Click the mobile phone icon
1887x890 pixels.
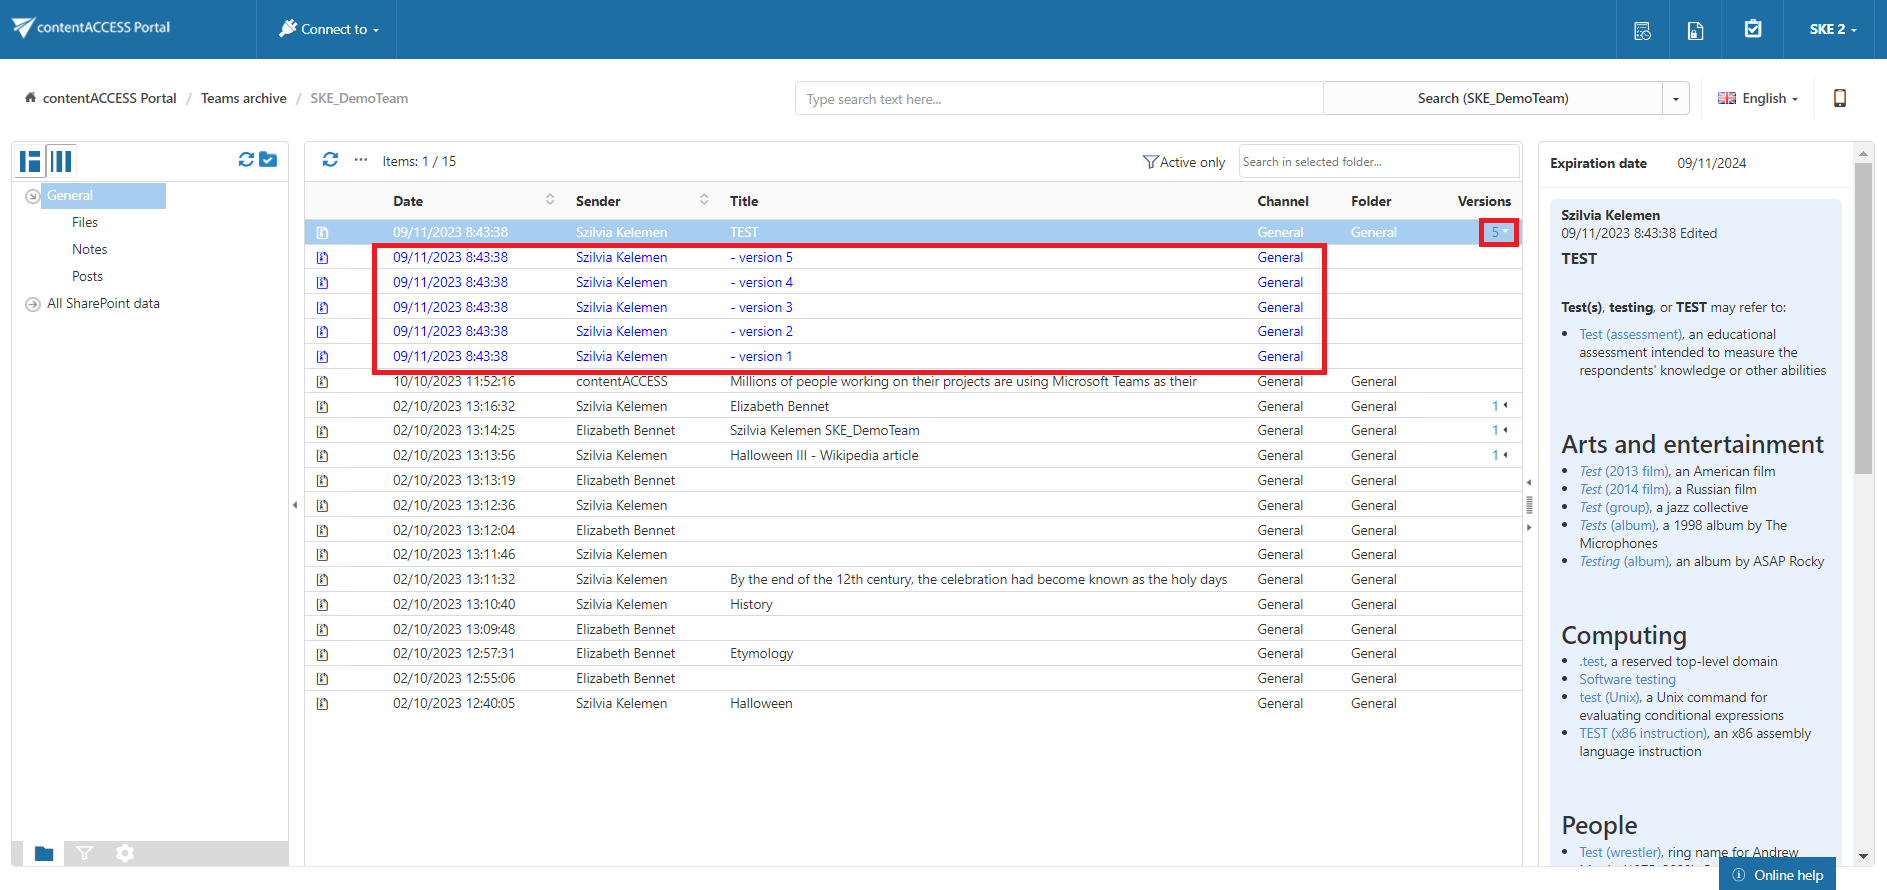[1839, 98]
